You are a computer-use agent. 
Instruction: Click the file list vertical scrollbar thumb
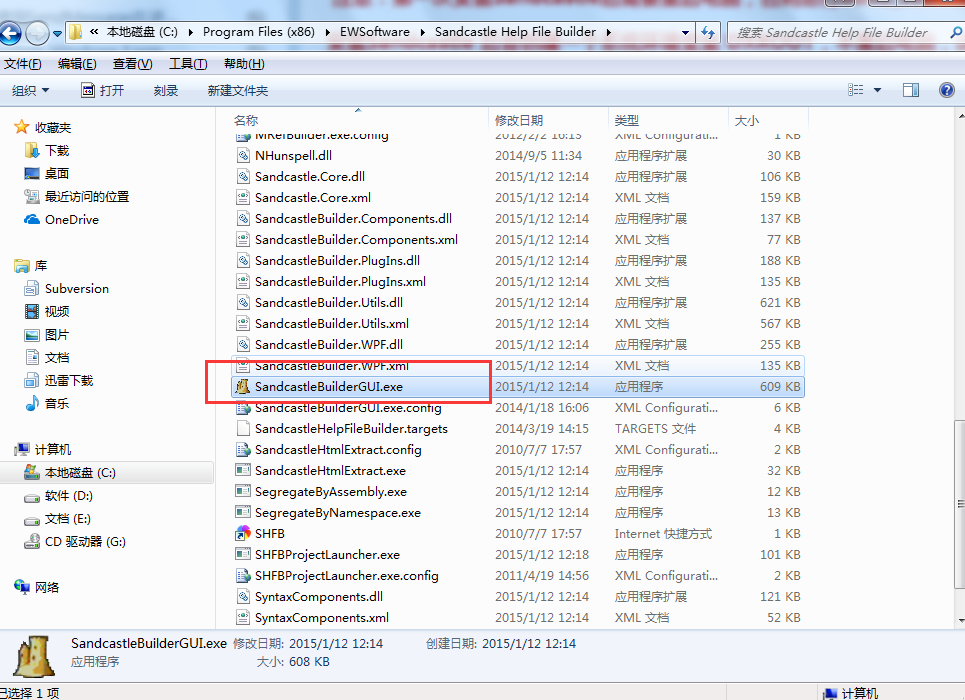(959, 504)
